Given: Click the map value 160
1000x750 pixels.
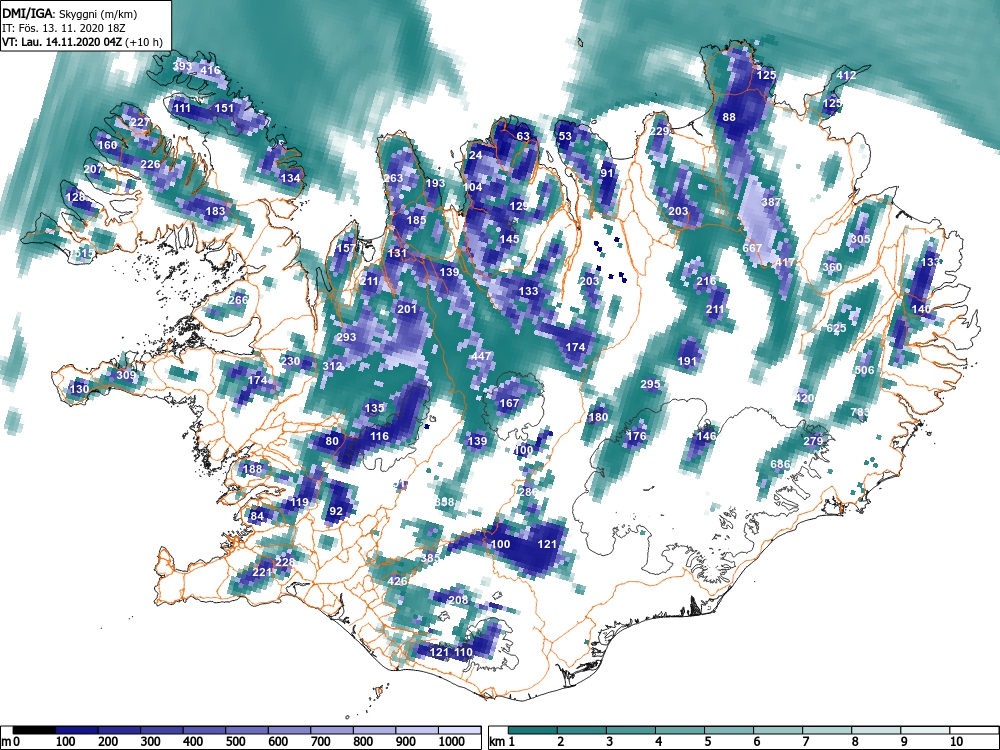Looking at the screenshot, I should [x=107, y=145].
